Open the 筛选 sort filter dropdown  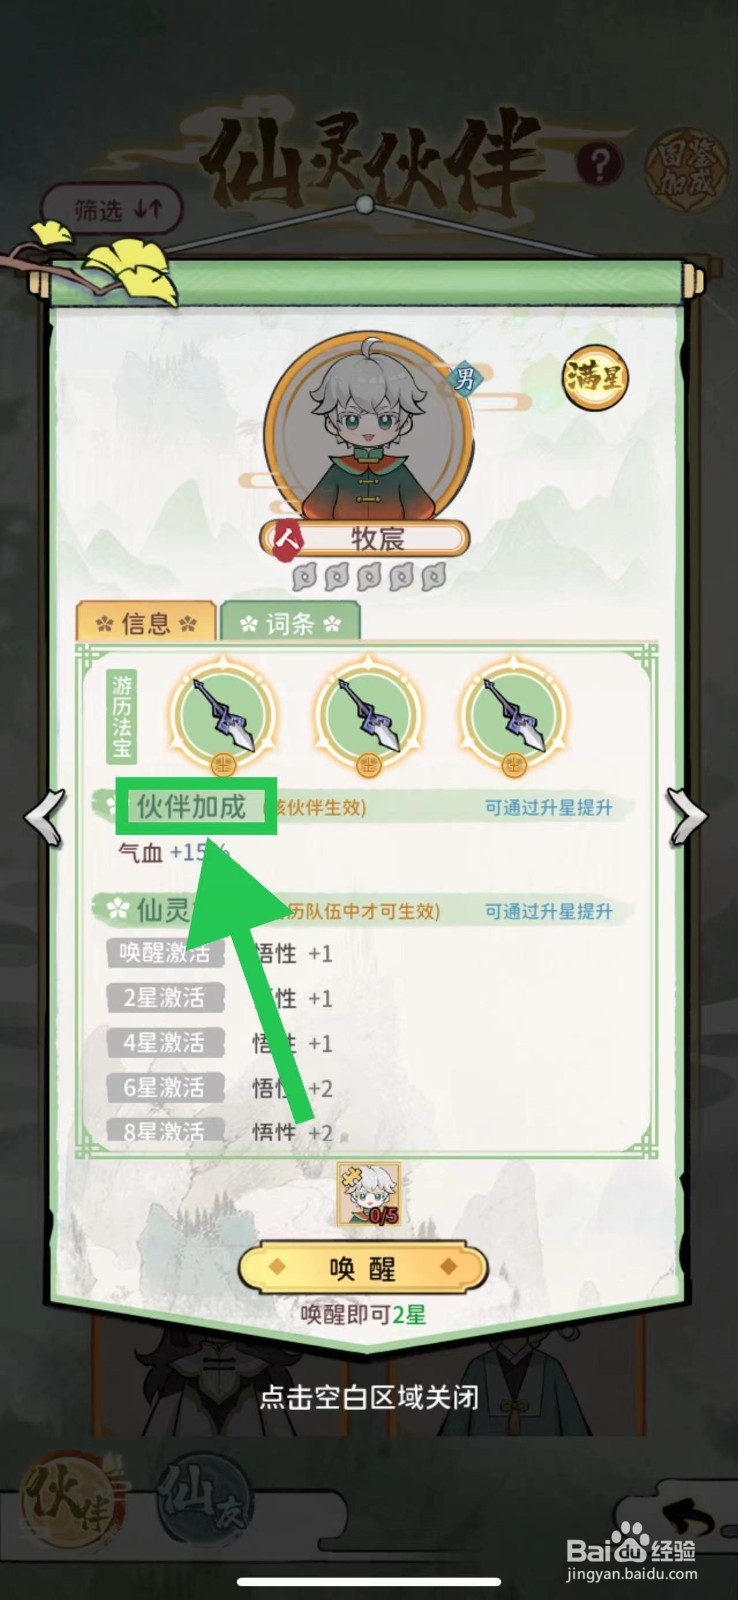click(112, 210)
